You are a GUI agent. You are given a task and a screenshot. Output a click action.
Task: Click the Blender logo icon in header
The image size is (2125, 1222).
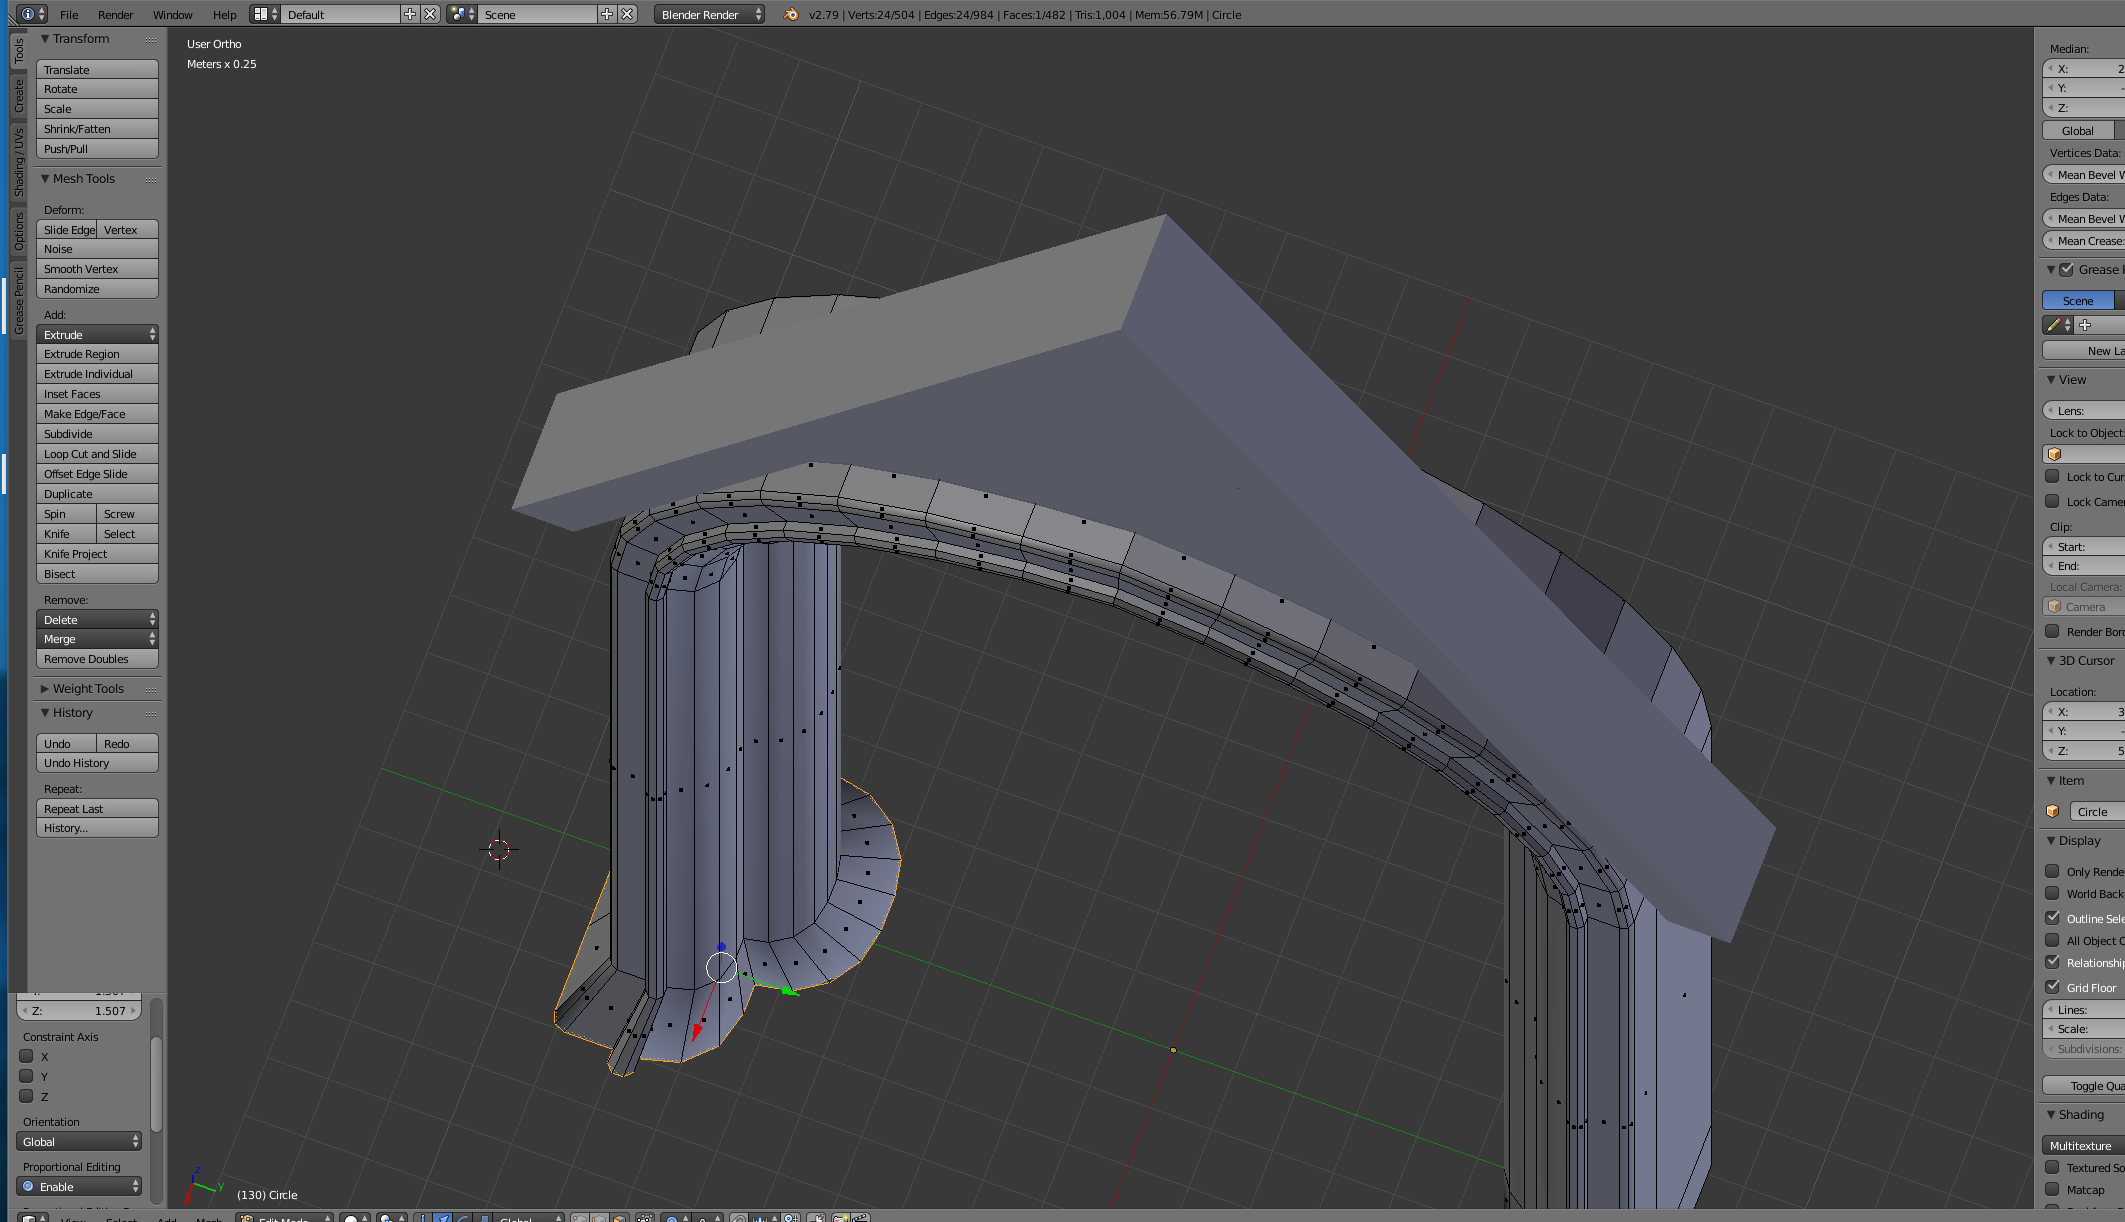point(791,14)
